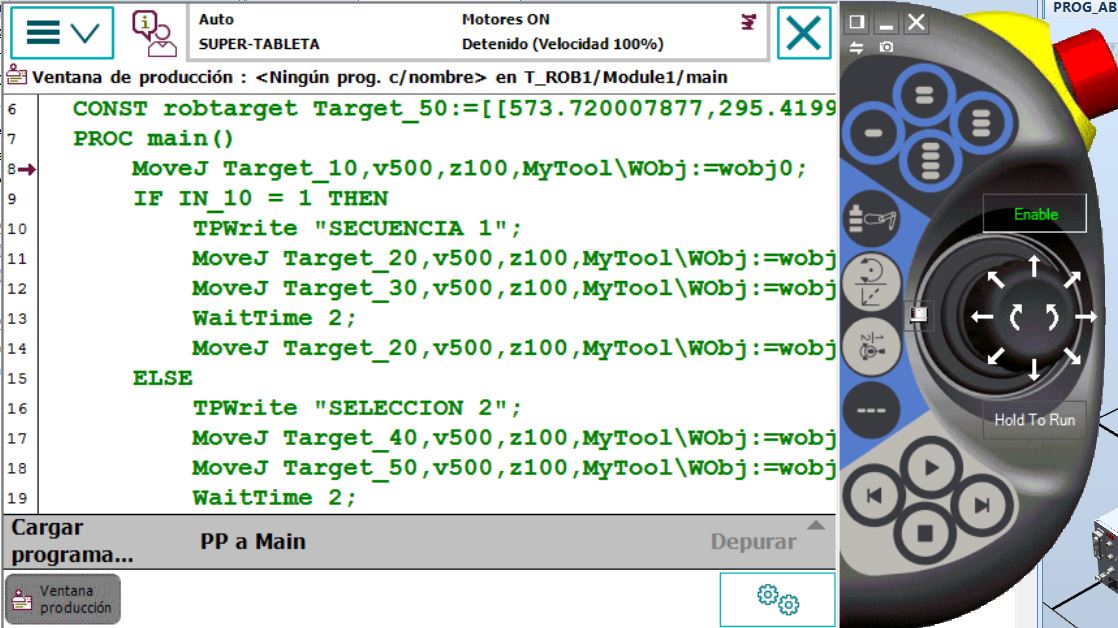The height and width of the screenshot is (628, 1118).
Task: Take screenshot with camera icon
Action: (886, 47)
